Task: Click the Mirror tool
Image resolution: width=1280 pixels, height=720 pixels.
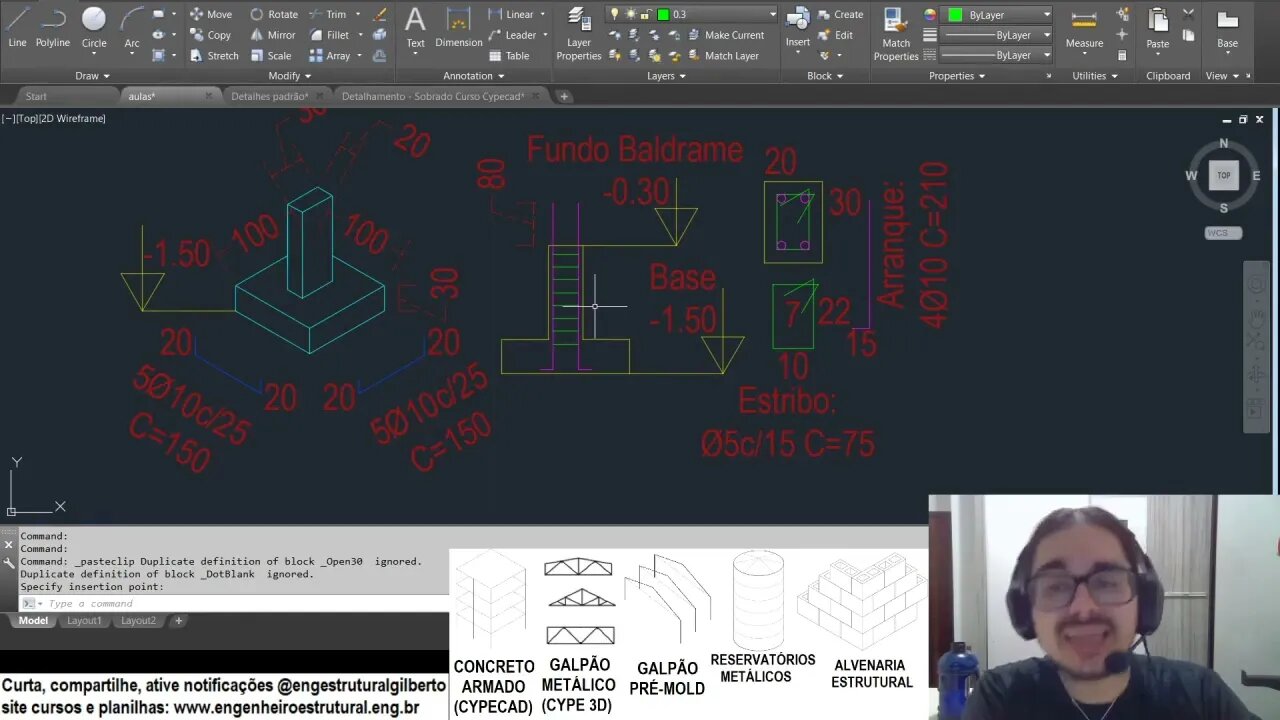Action: tap(273, 35)
